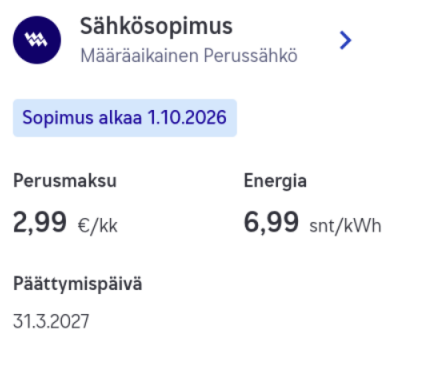Select the end date 31.3.2027
This screenshot has width=427, height=383.
pyautogui.click(x=51, y=322)
